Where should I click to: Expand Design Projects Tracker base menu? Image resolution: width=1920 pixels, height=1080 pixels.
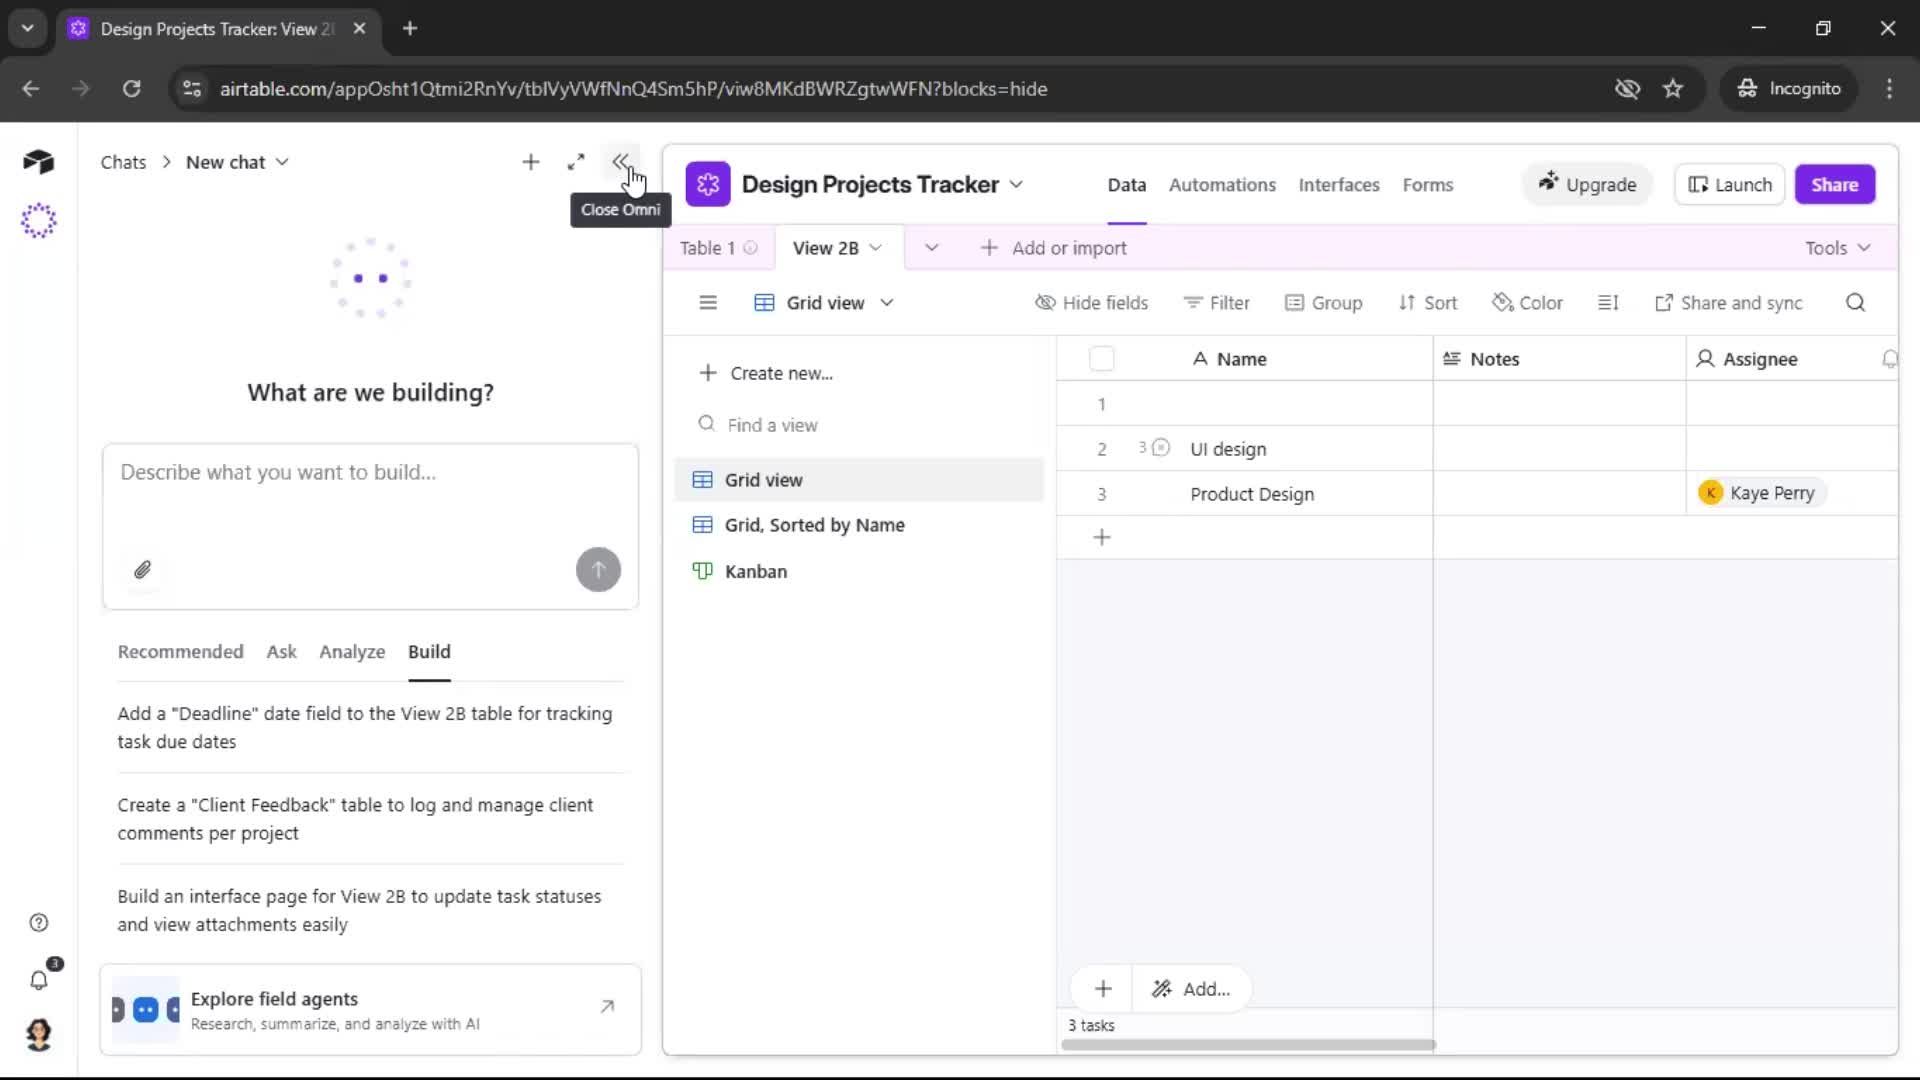coord(1016,184)
